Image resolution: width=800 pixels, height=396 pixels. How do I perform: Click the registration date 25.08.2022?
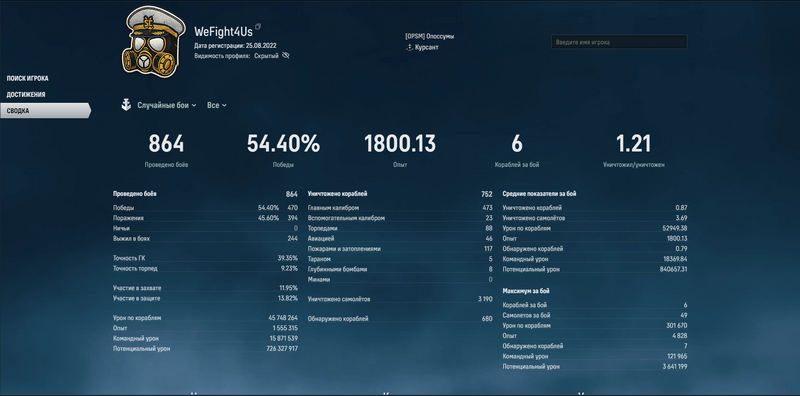tap(261, 45)
